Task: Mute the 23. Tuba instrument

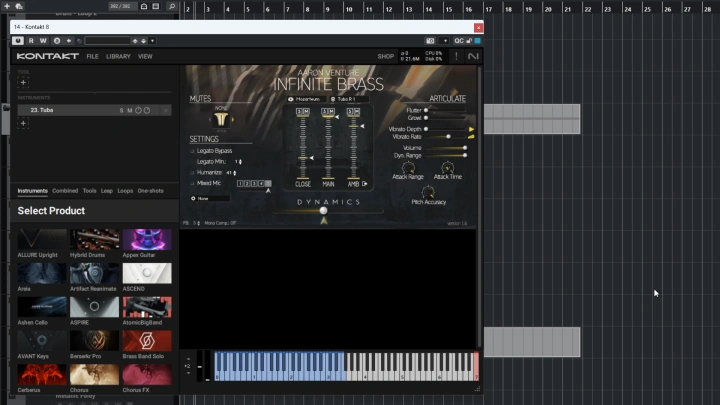Action: click(130, 110)
